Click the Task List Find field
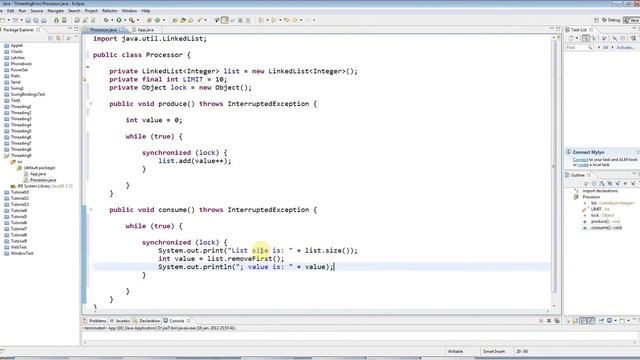Image resolution: width=640 pixels, height=360 pixels. pyautogui.click(x=579, y=48)
